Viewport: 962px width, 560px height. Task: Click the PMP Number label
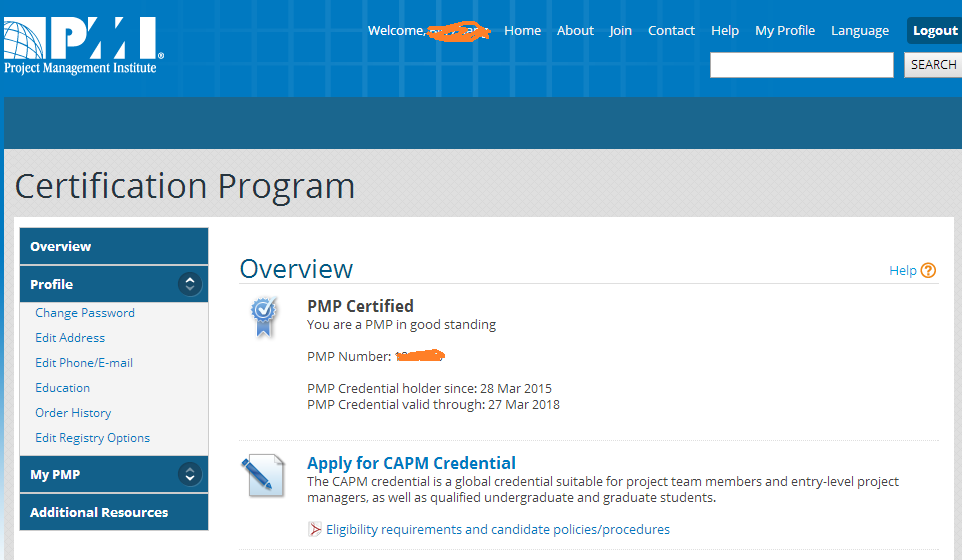pyautogui.click(x=349, y=357)
